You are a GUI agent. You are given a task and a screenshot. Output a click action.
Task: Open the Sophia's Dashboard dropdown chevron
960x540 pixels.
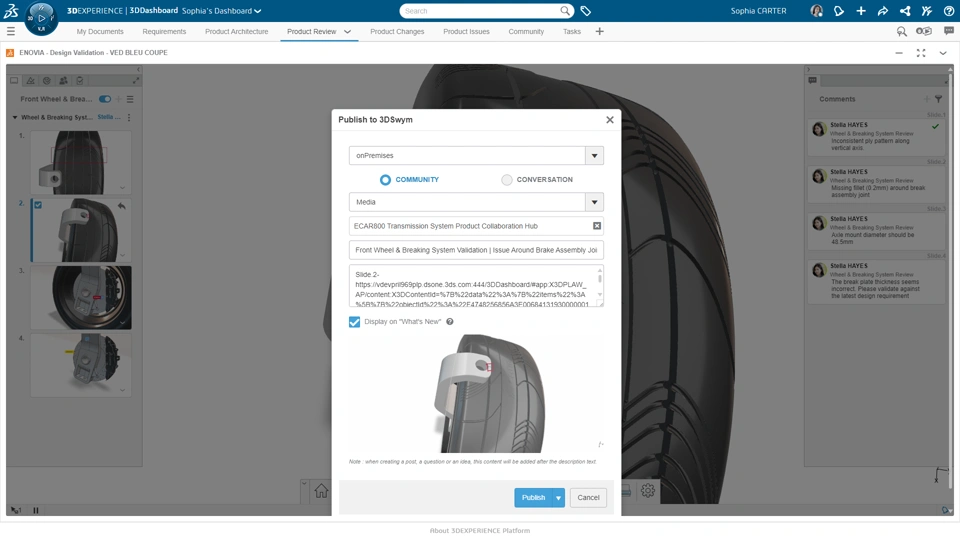258,11
